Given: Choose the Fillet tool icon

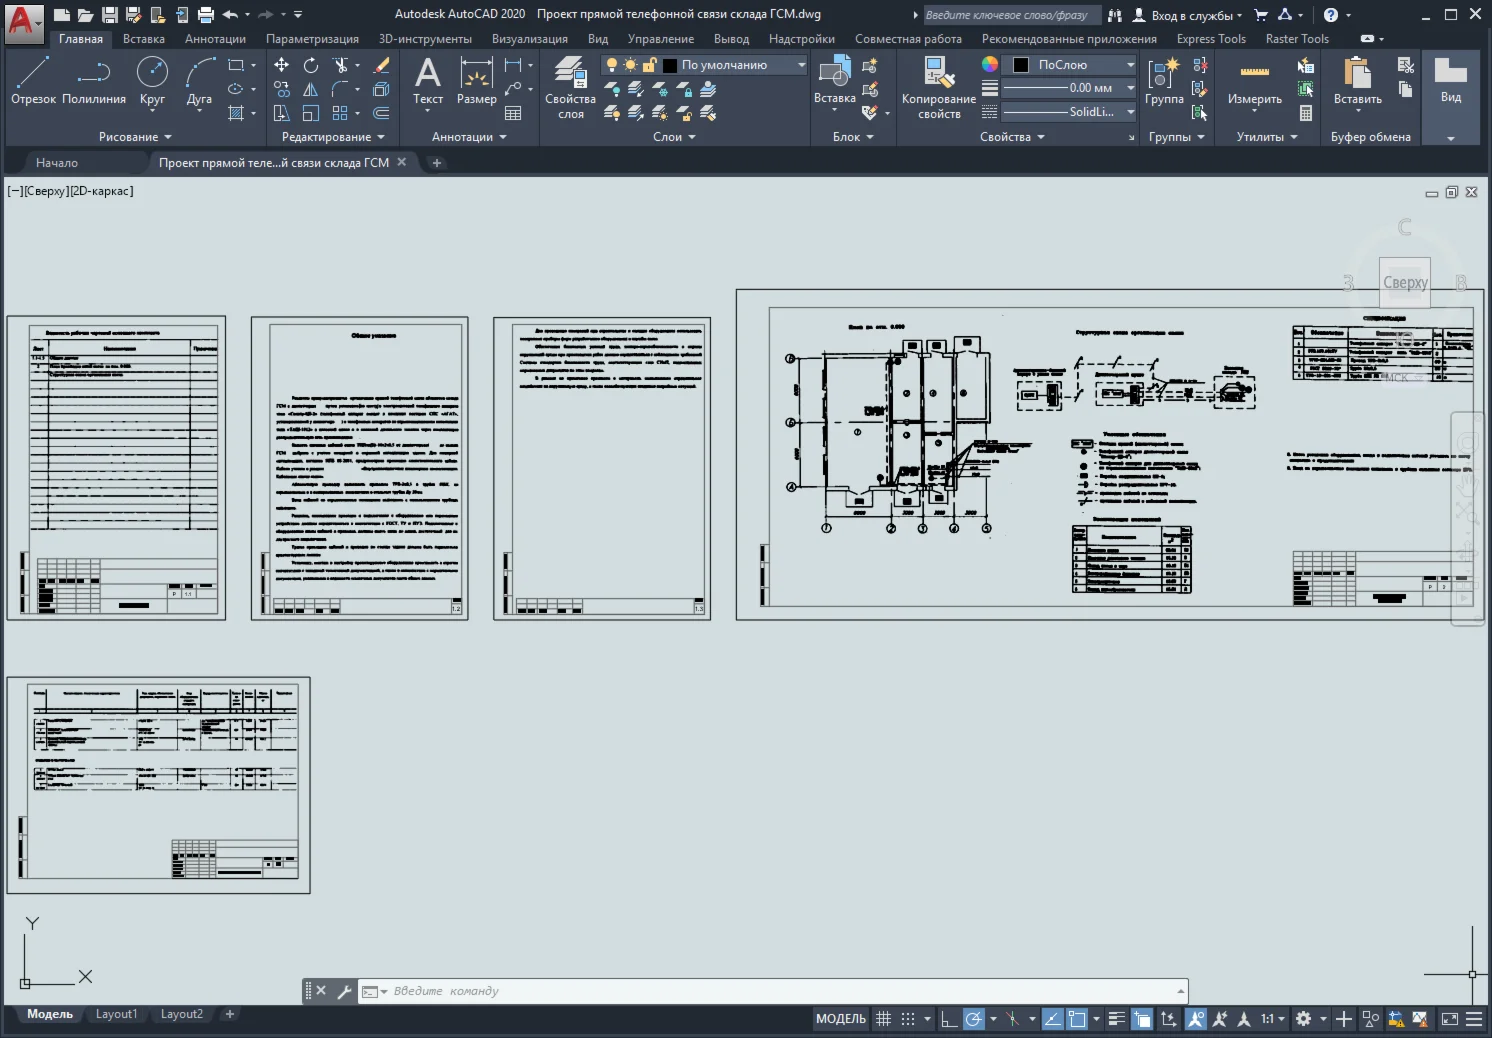Looking at the screenshot, I should (x=341, y=89).
